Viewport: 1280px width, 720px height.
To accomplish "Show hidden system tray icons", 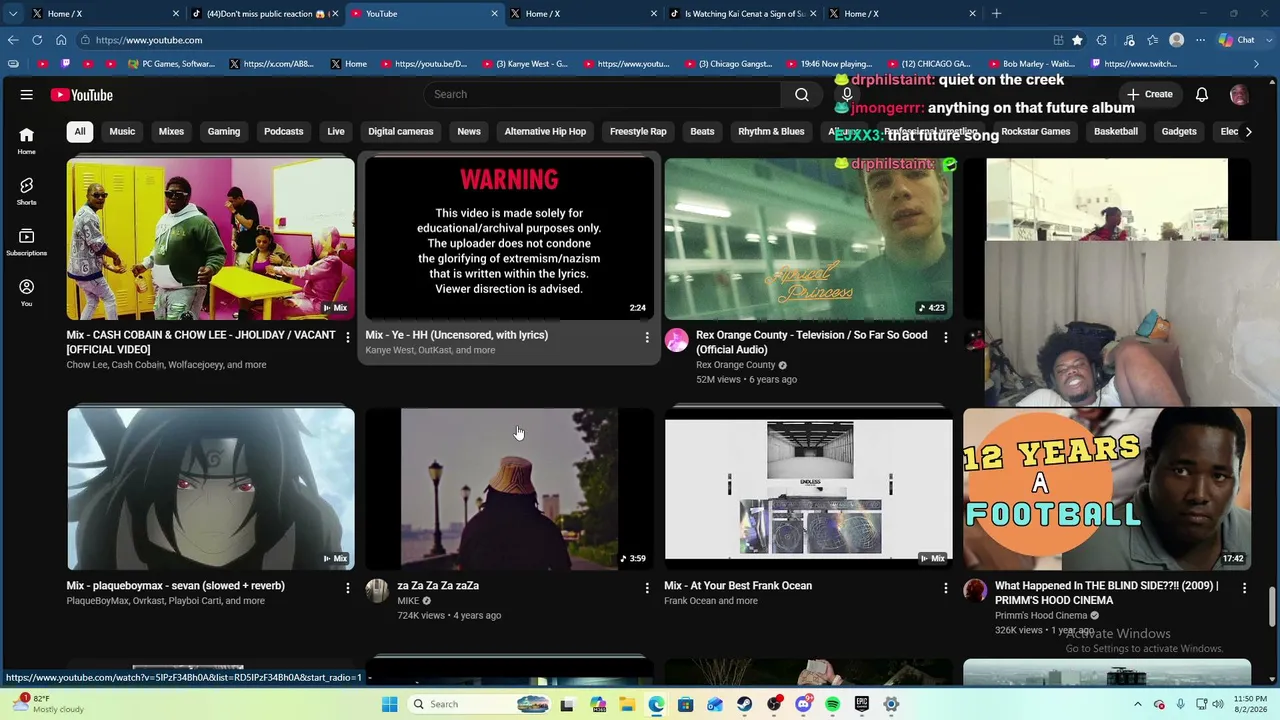I will click(1137, 704).
